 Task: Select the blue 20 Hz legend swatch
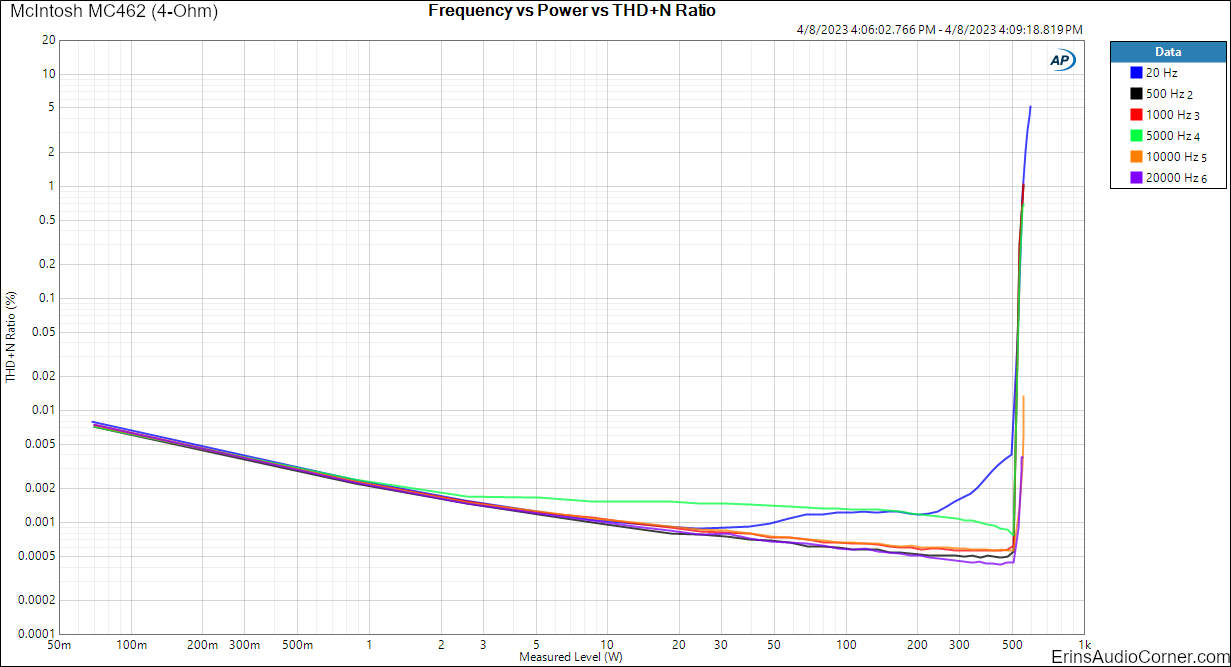coord(1136,73)
